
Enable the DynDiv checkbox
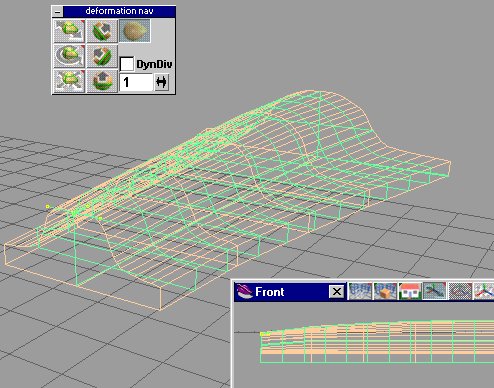pos(127,64)
